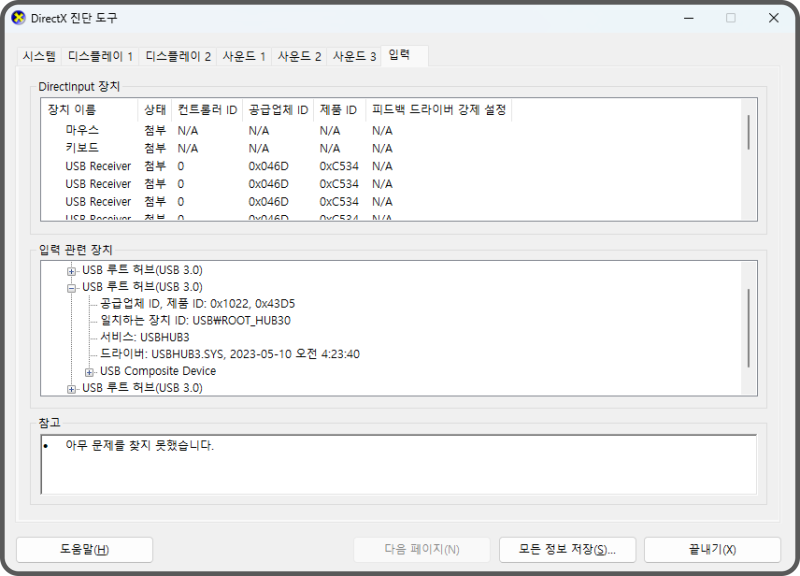Click the 다음 페이지(N) button
Screen dimensions: 800x576
coord(422,549)
